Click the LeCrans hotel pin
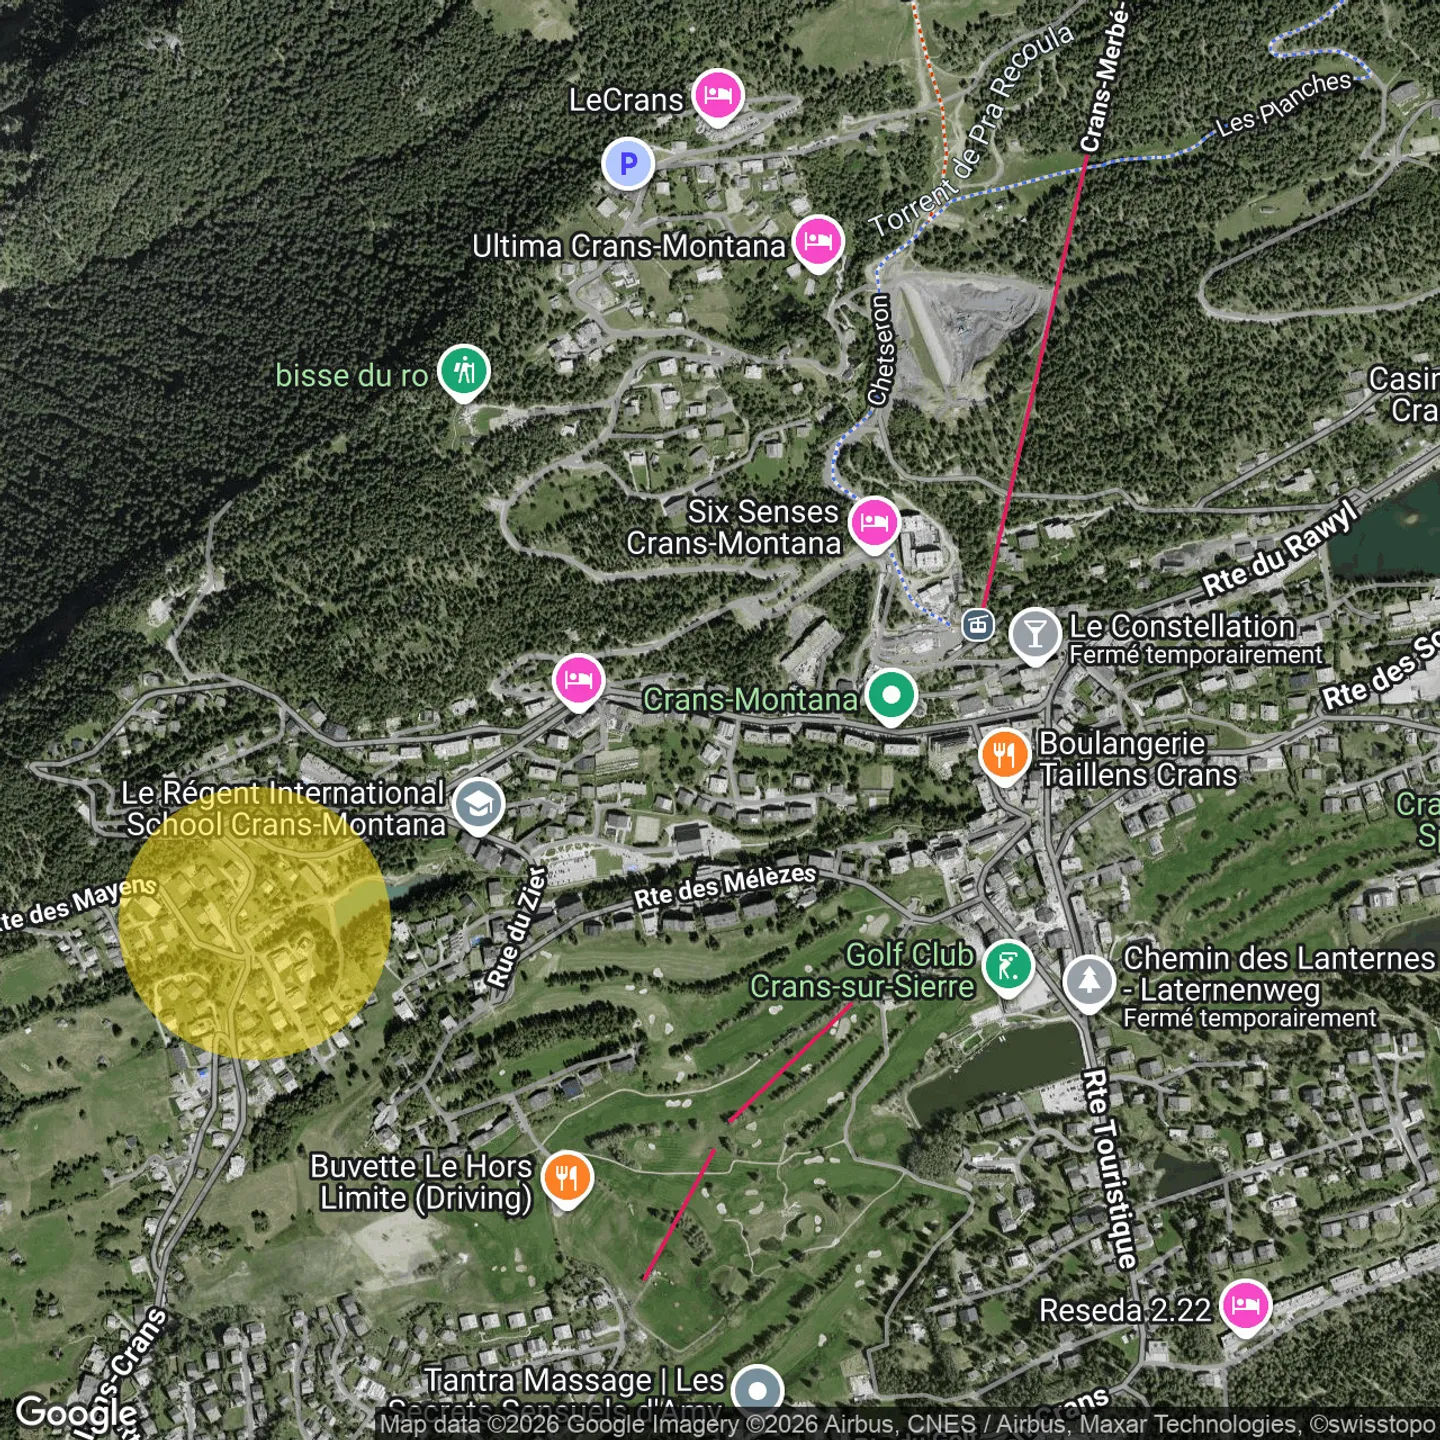Screen dimensions: 1440x1440 point(717,97)
